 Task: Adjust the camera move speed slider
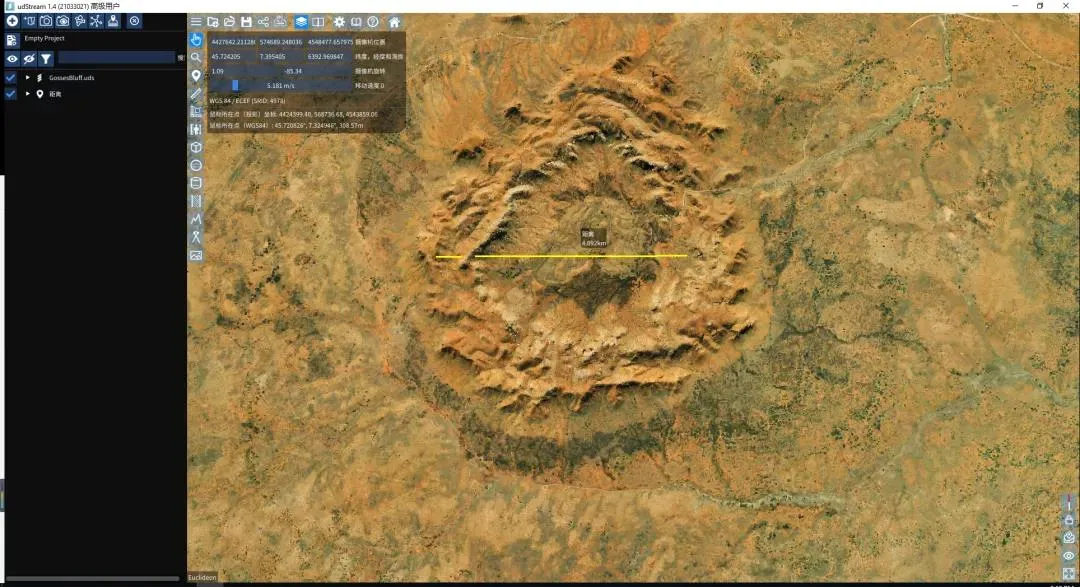236,85
